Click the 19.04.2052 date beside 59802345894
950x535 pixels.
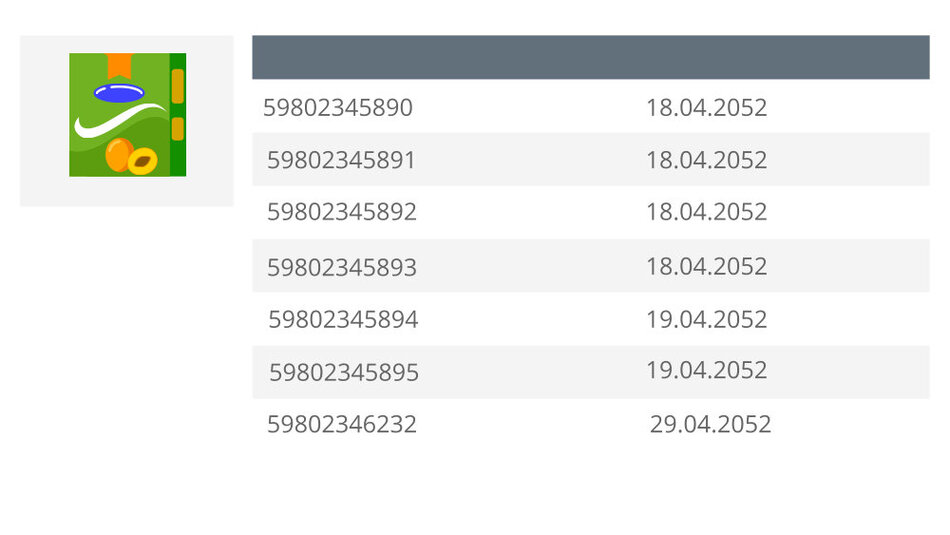706,319
